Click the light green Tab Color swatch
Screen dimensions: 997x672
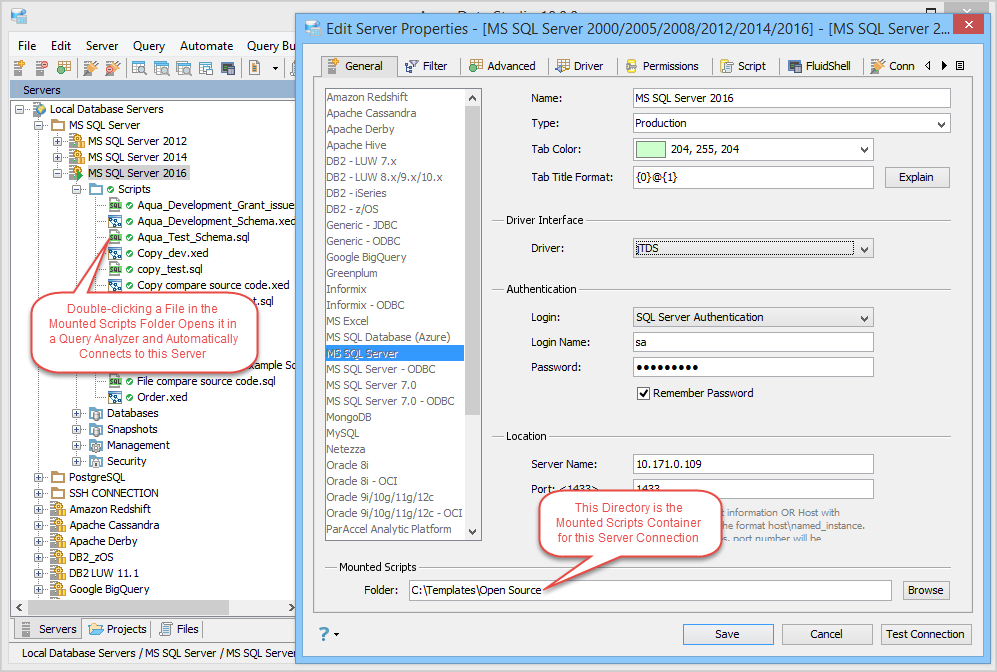(650, 149)
